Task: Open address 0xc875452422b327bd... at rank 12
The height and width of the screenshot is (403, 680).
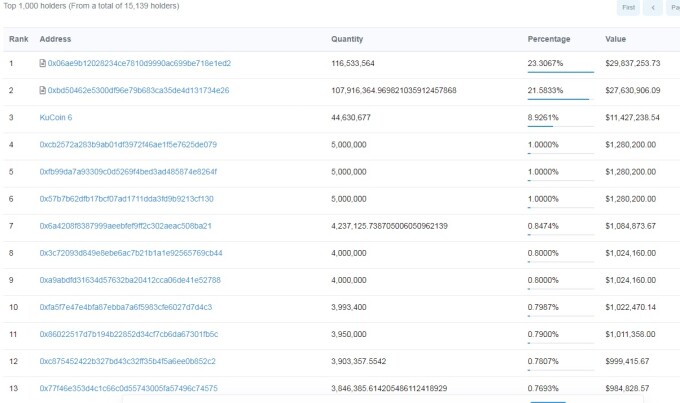Action: click(128, 361)
